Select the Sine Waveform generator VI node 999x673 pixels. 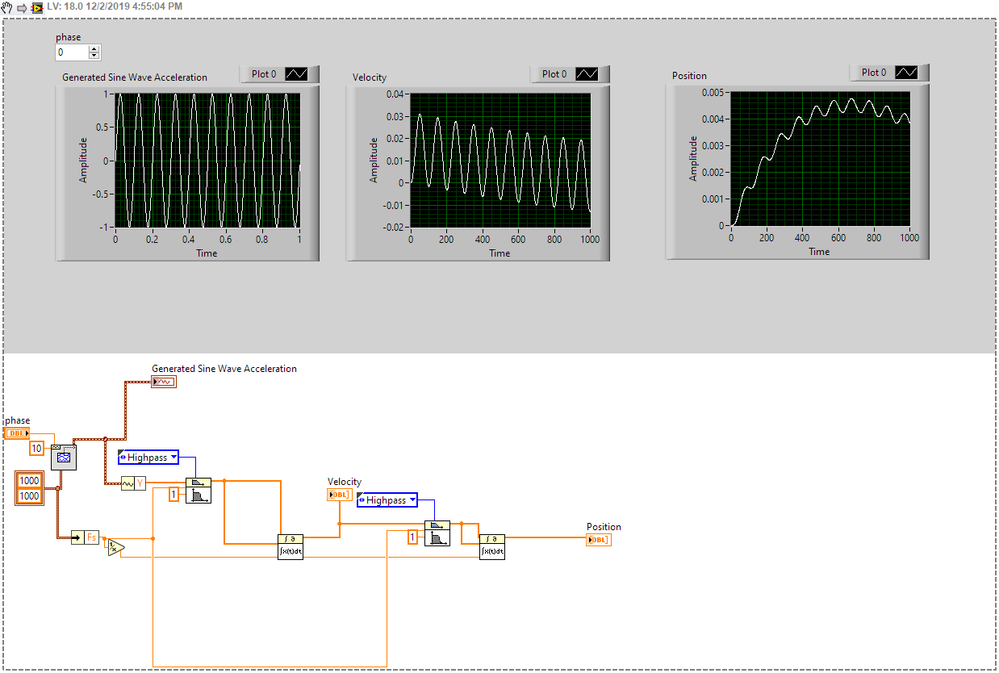(x=64, y=457)
